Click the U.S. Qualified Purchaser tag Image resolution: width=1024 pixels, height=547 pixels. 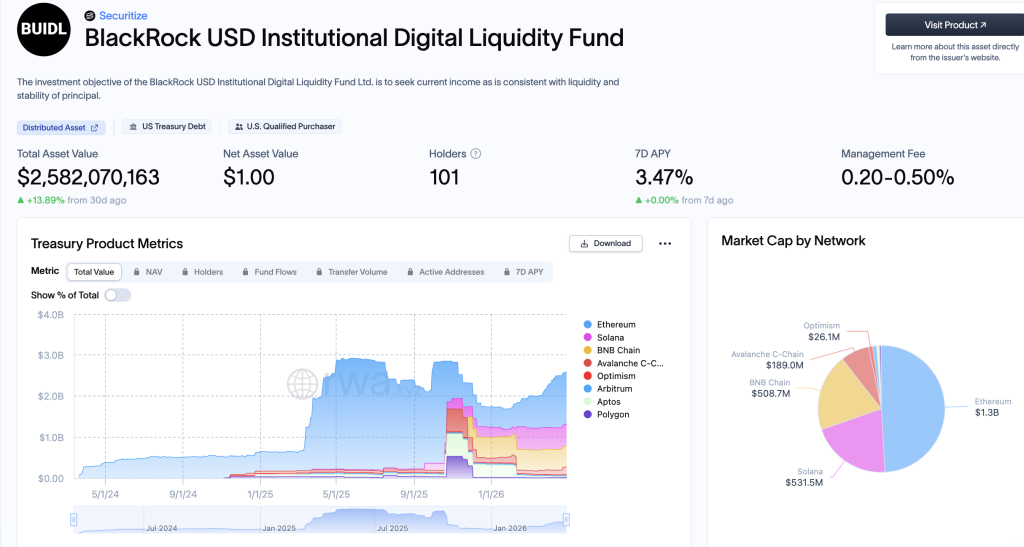point(285,127)
